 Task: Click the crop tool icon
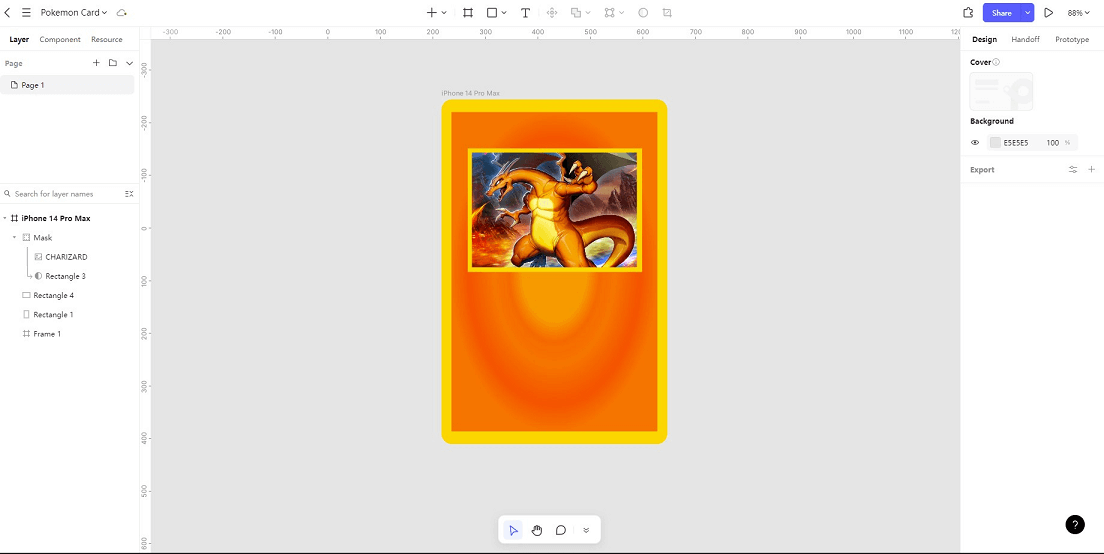point(667,13)
